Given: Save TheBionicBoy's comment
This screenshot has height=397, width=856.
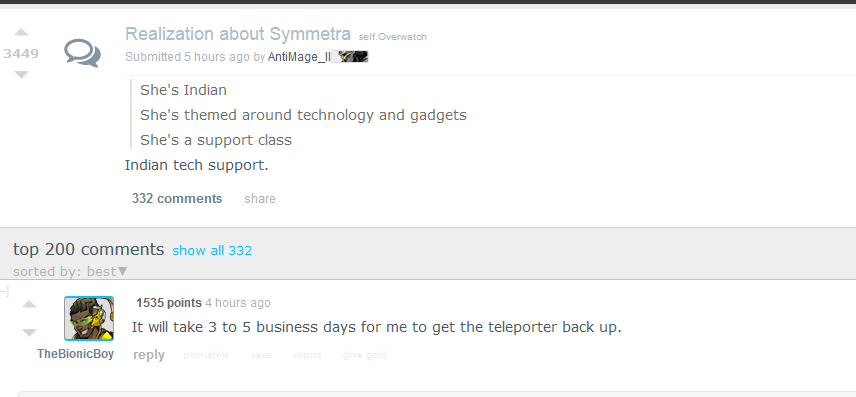Looking at the screenshot, I should (x=261, y=355).
